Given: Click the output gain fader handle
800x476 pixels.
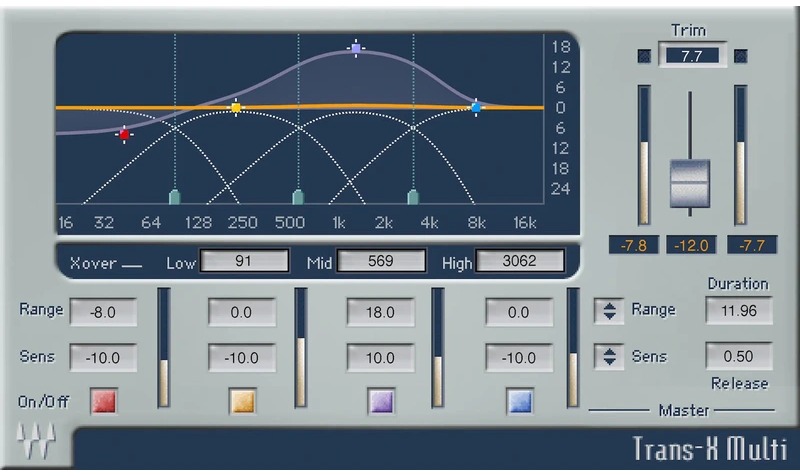Looking at the screenshot, I should point(690,183).
